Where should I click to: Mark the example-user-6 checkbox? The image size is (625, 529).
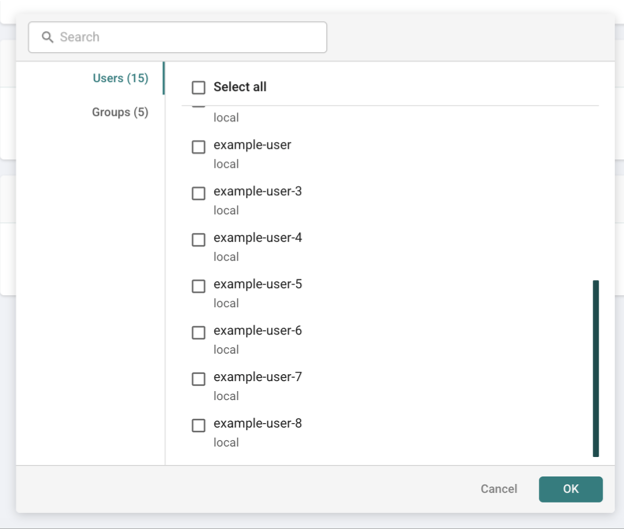pos(199,332)
